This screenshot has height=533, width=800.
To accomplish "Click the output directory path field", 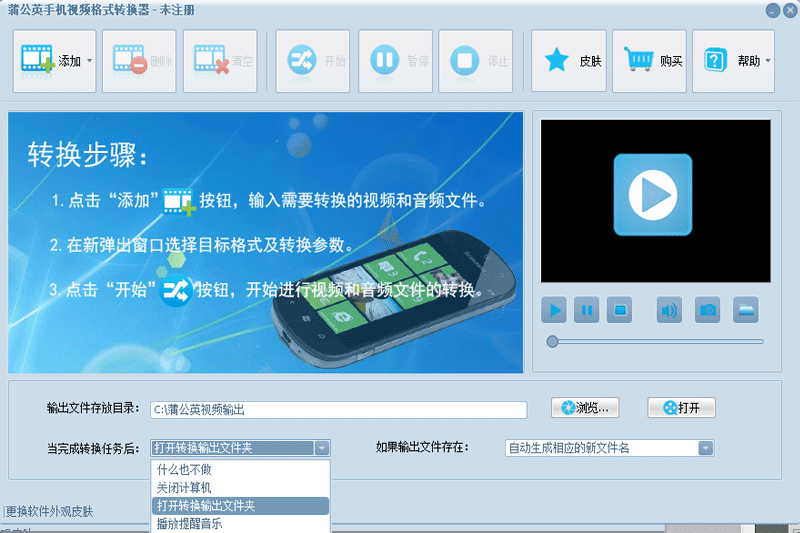I will pos(339,410).
